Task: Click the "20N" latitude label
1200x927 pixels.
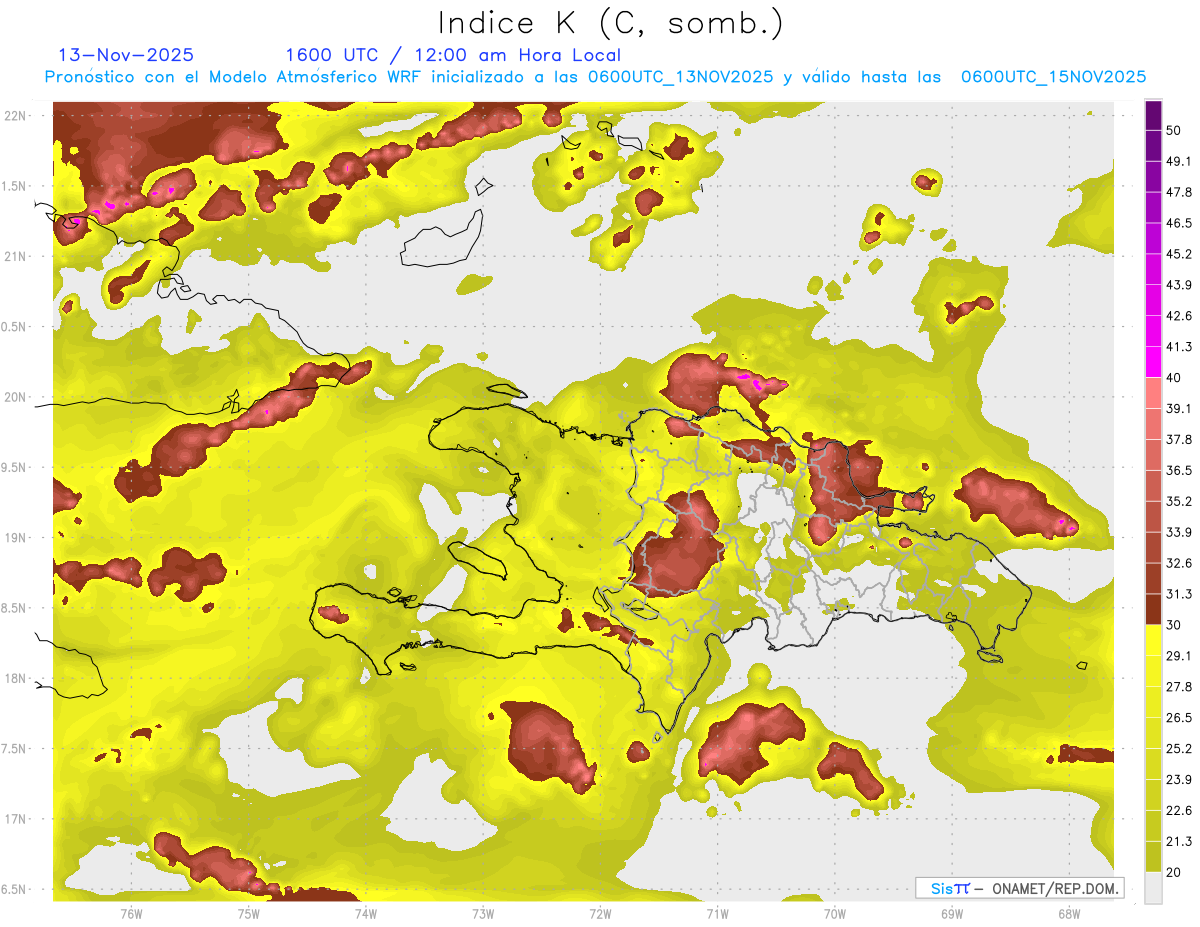Action: (15, 397)
